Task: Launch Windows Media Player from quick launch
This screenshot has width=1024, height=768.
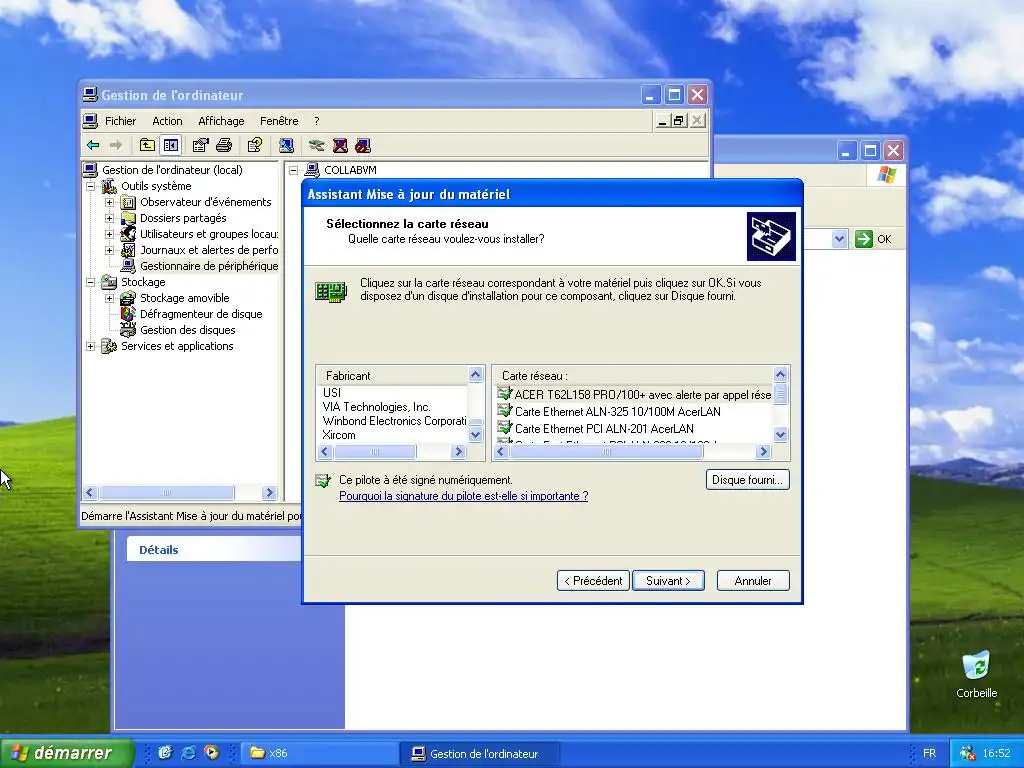Action: [211, 753]
